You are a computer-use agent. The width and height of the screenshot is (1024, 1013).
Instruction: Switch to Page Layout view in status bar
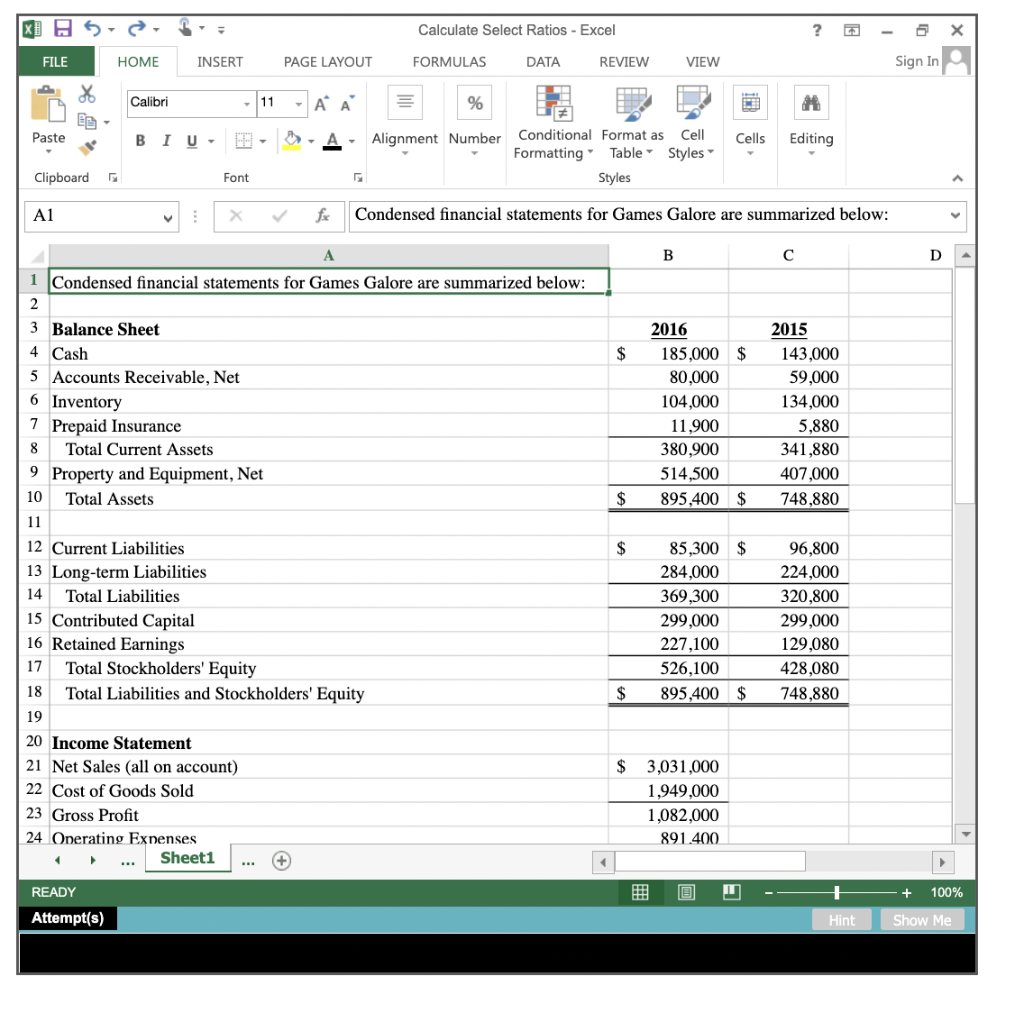(x=686, y=891)
